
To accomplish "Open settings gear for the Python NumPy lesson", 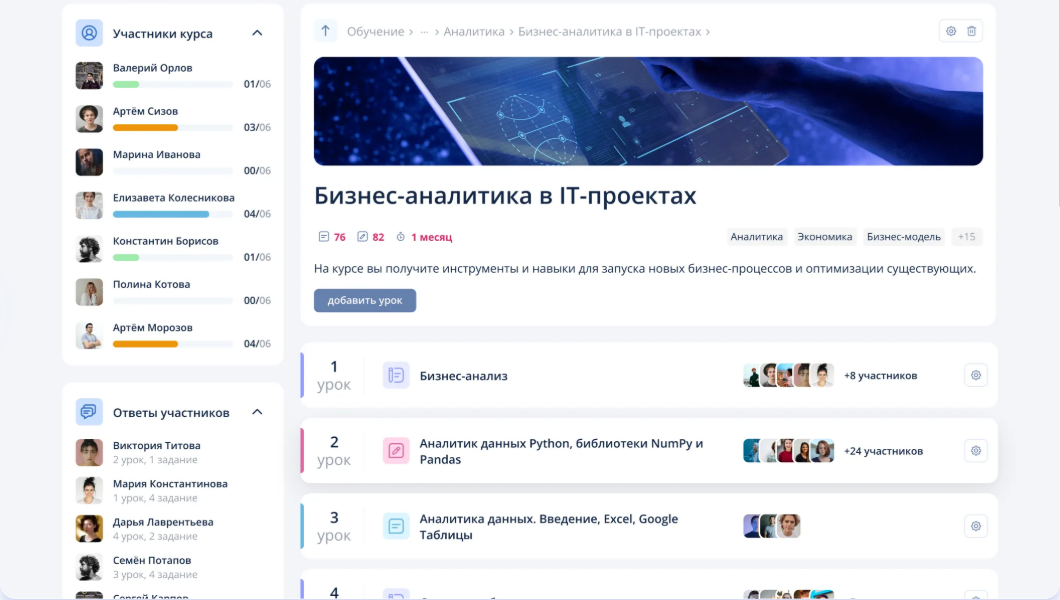I will pos(975,451).
